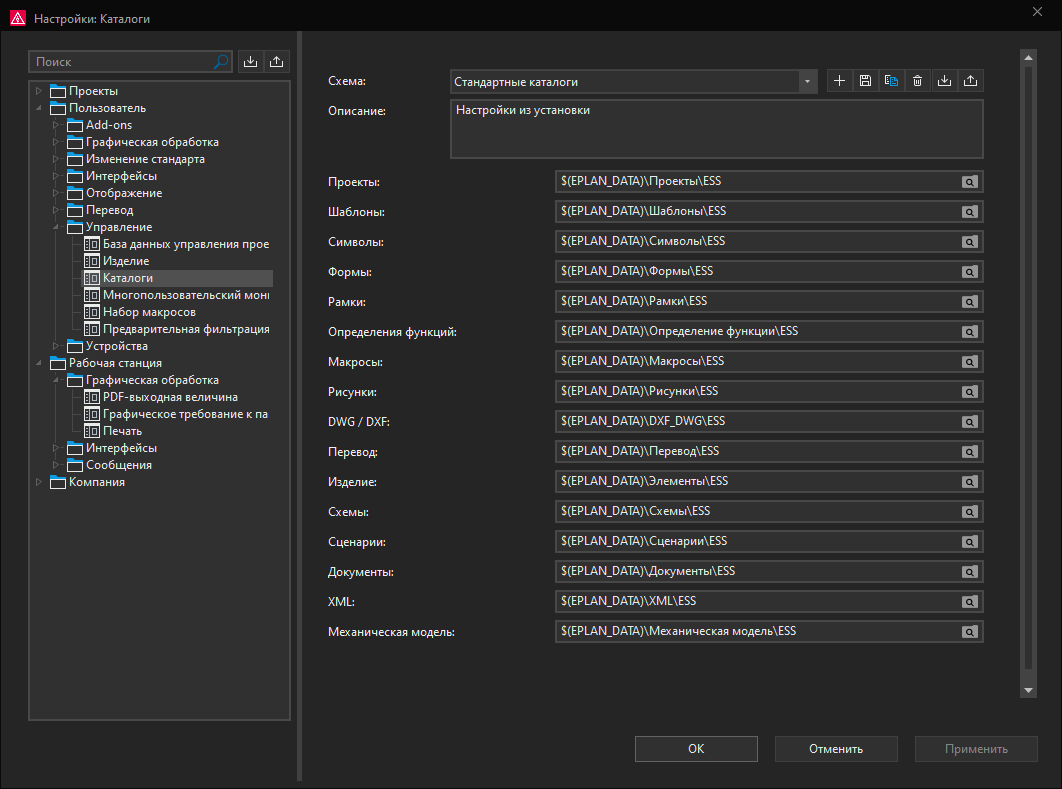Browse folder for the Определения функций path
This screenshot has width=1062, height=789.
pyautogui.click(x=970, y=332)
